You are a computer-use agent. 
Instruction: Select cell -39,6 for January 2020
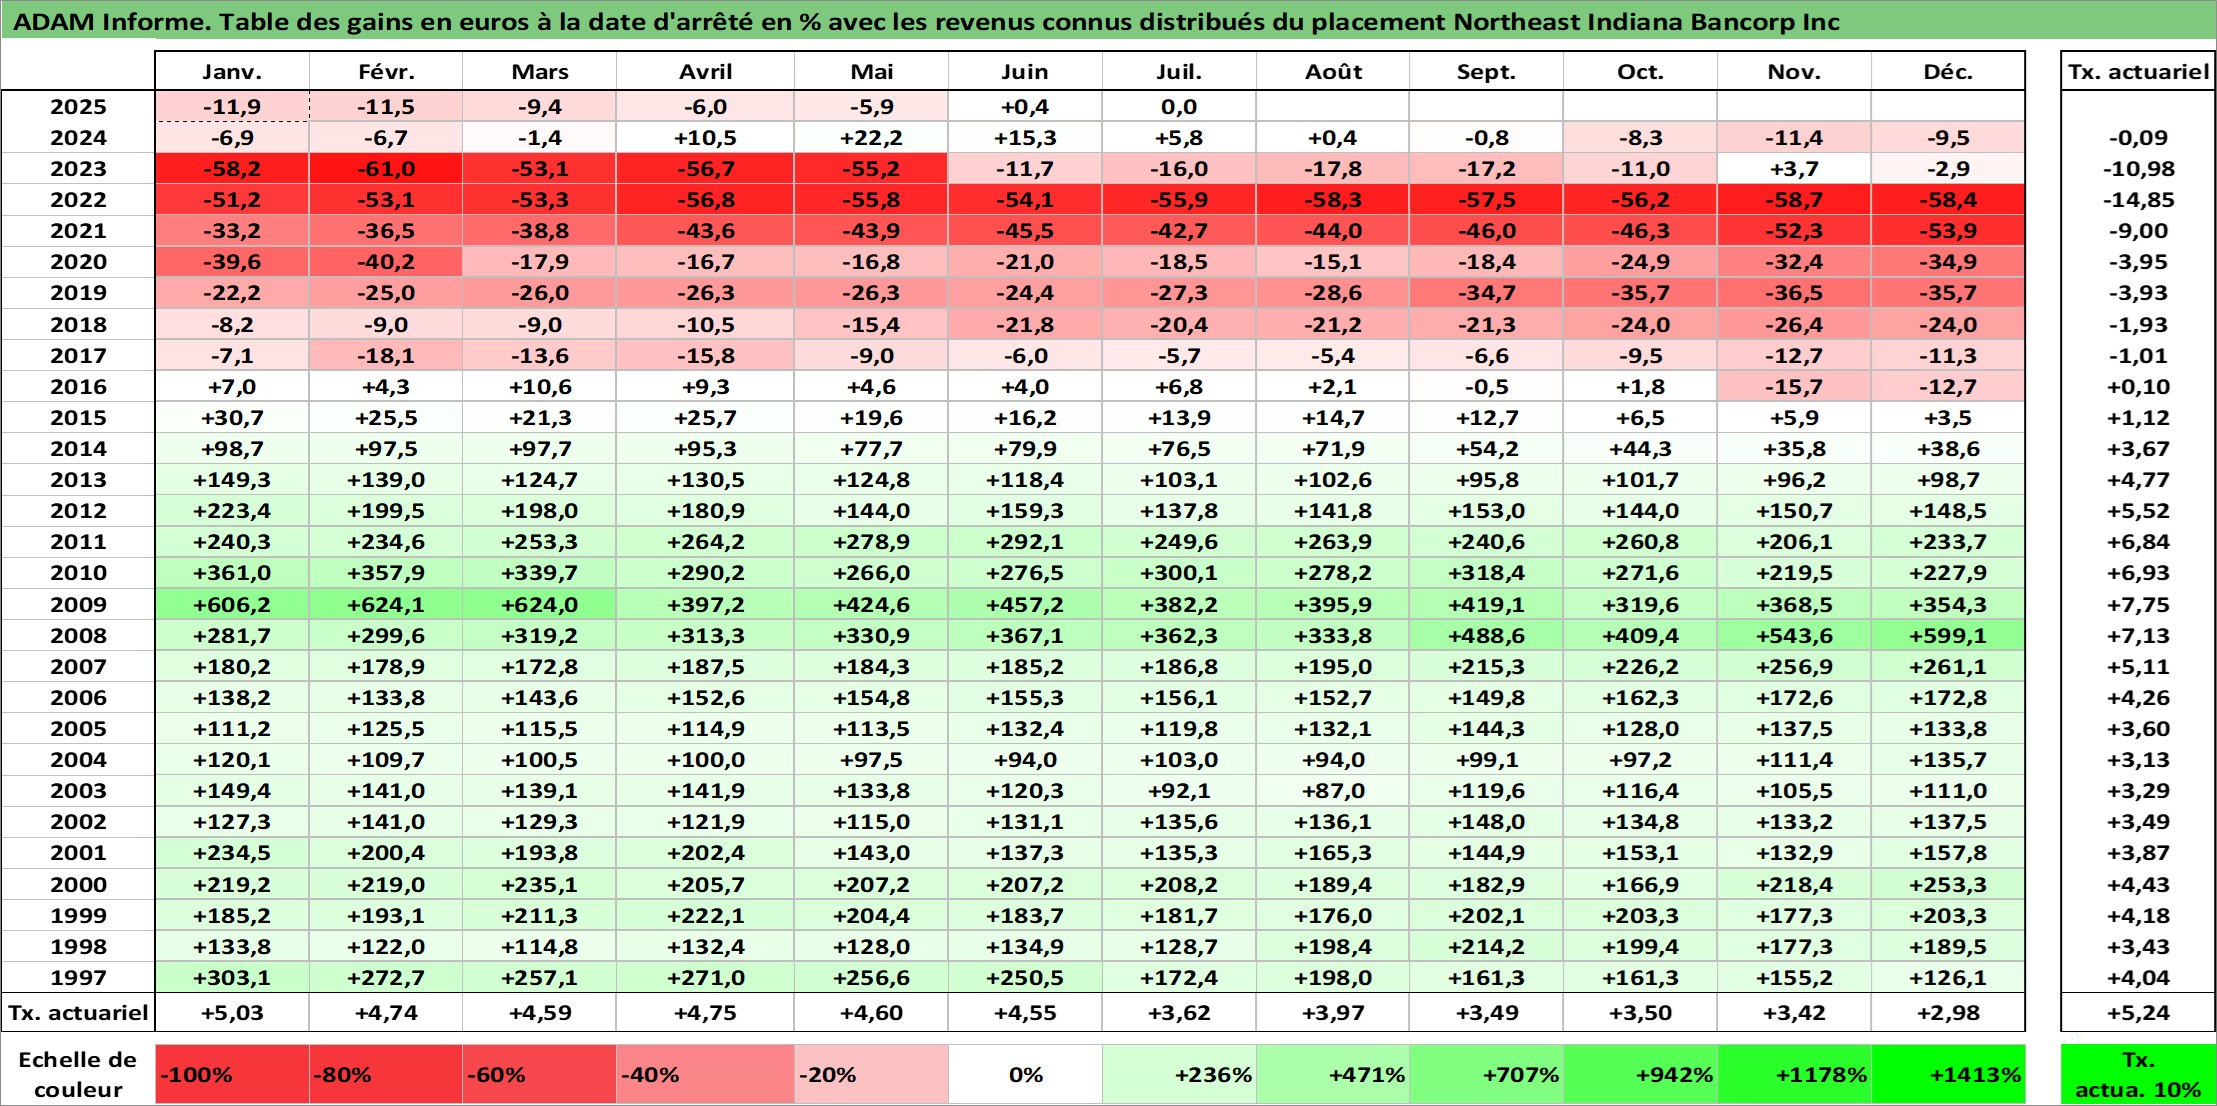(x=232, y=262)
